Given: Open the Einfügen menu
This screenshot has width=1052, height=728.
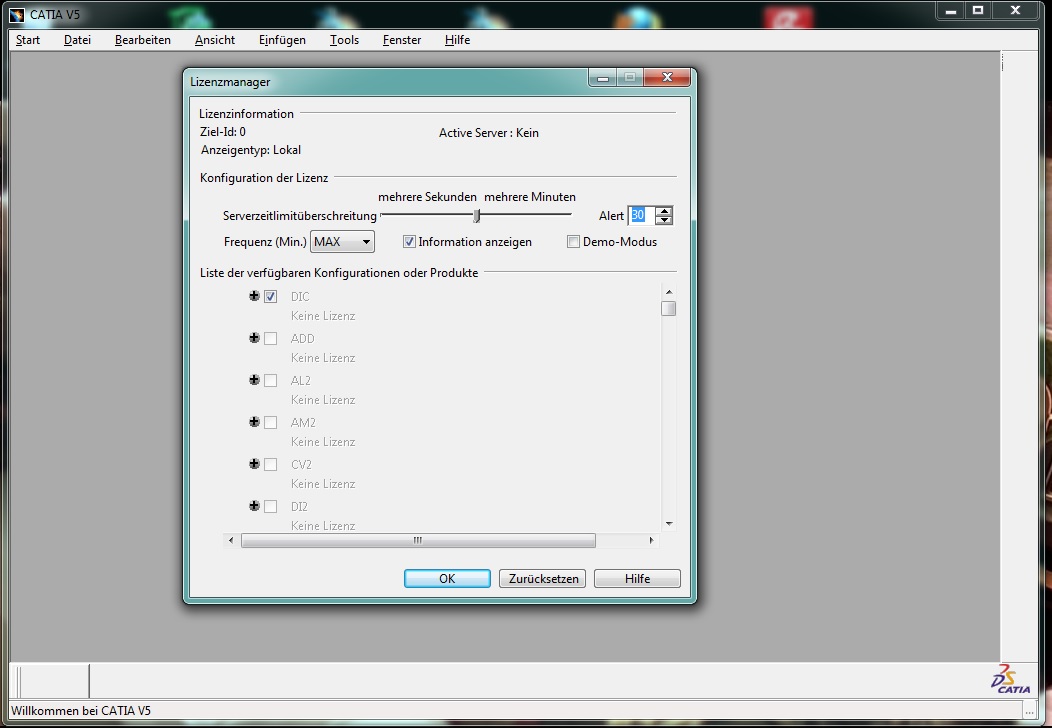Looking at the screenshot, I should point(282,40).
